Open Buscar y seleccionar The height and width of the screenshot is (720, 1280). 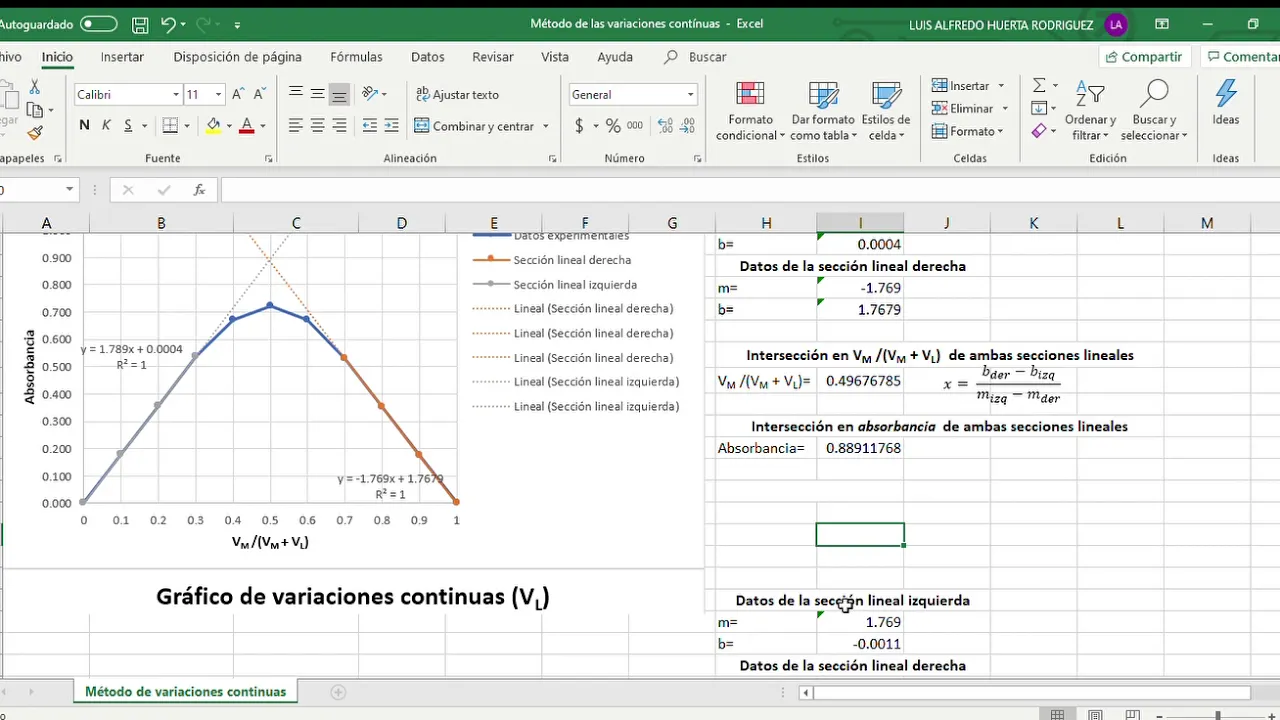1154,111
